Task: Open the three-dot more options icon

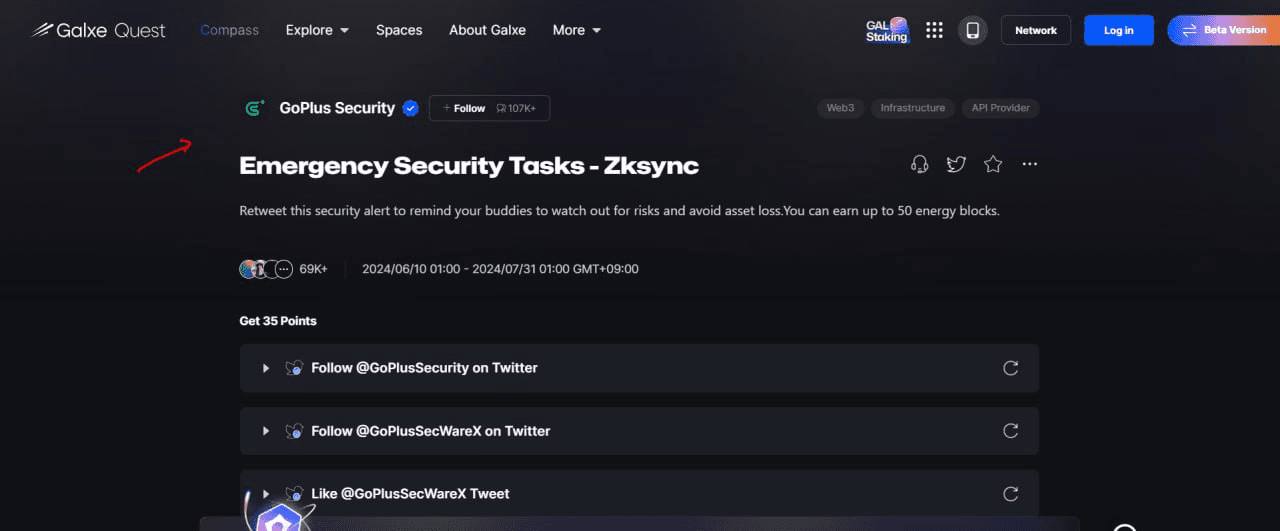Action: (1030, 164)
